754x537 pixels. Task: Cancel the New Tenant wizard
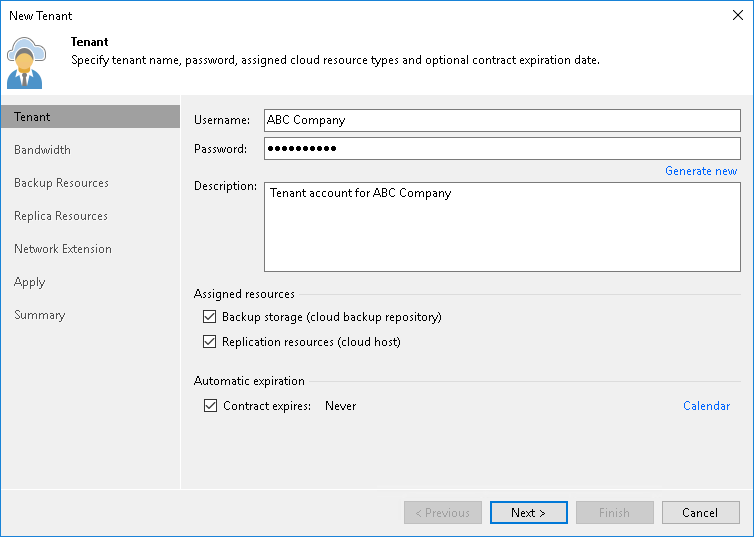700,512
